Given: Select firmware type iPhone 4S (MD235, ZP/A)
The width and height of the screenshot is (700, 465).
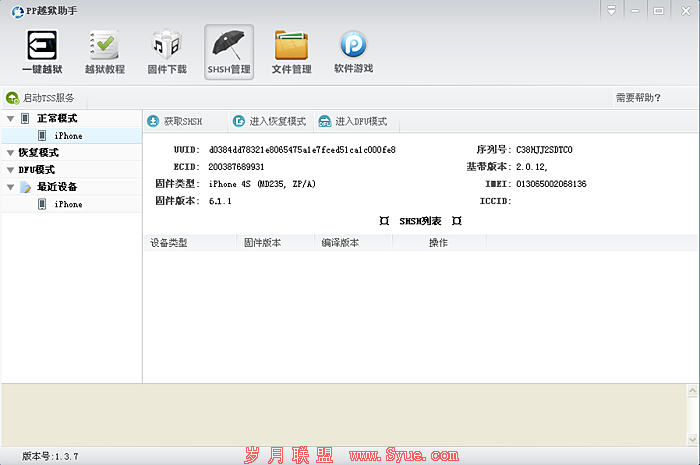Looking at the screenshot, I should click(x=262, y=184).
